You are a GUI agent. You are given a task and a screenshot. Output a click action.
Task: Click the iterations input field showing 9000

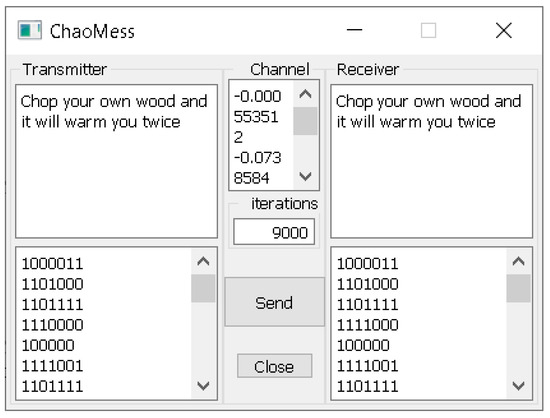(x=274, y=232)
